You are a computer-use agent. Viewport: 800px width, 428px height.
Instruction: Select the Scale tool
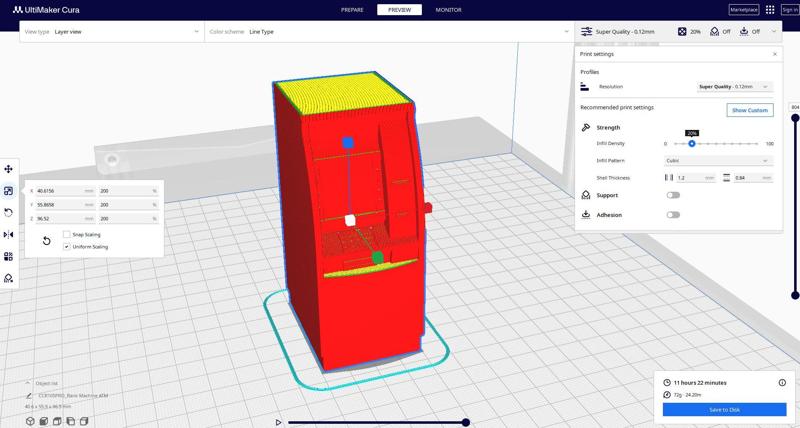coord(8,191)
